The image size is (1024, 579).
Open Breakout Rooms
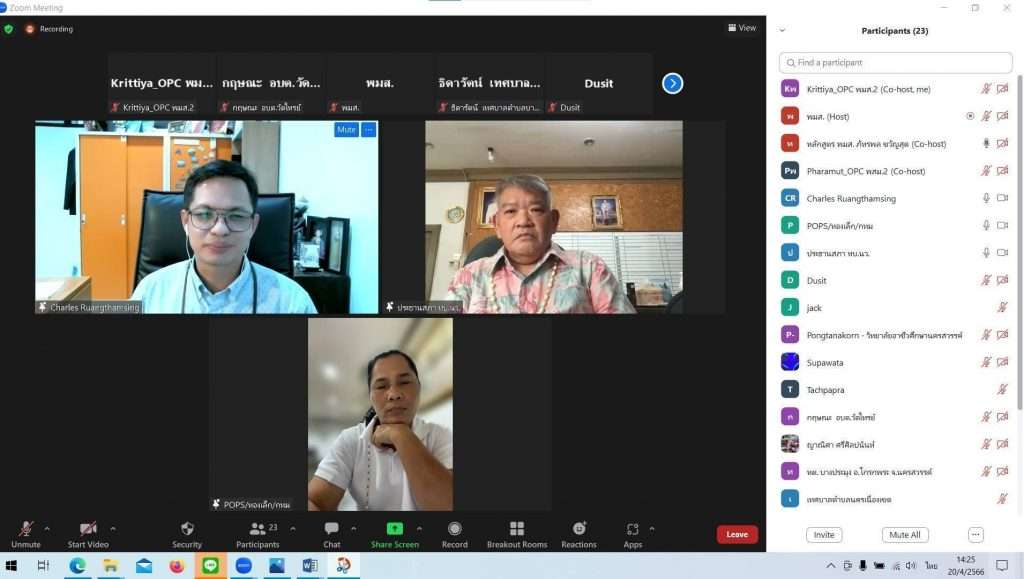[517, 529]
